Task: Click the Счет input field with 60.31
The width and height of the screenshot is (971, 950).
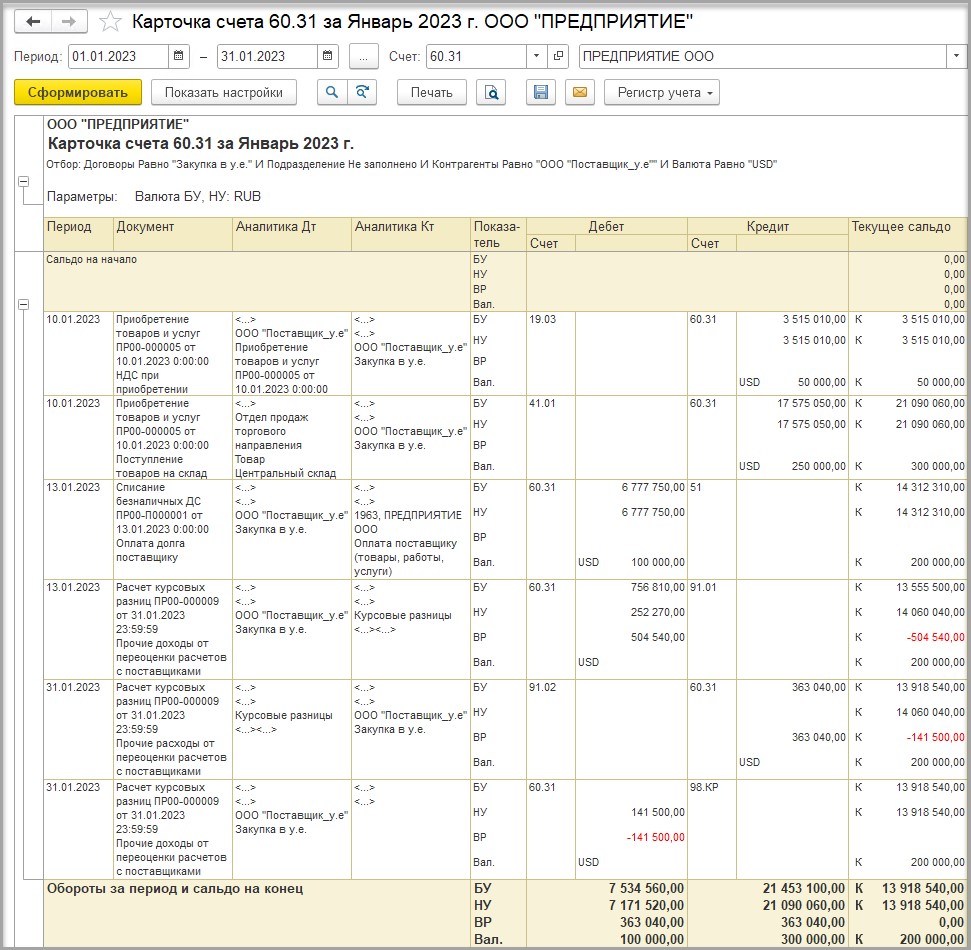Action: point(475,56)
